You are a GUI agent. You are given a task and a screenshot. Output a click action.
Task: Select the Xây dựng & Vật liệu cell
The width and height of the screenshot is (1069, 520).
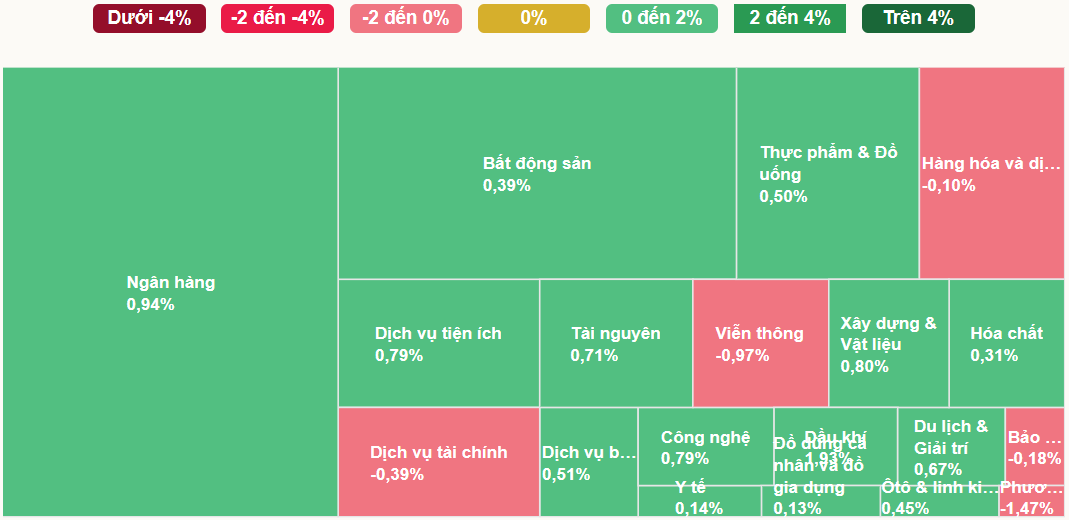pos(888,343)
